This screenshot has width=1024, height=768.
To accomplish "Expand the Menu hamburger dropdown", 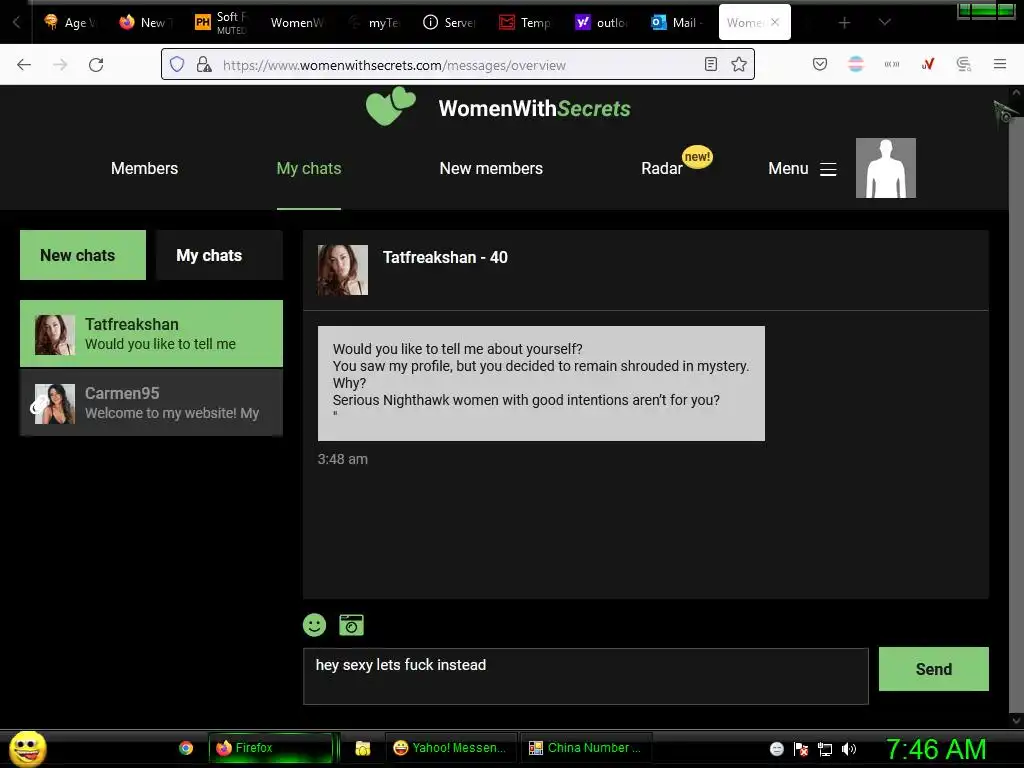I will click(802, 168).
